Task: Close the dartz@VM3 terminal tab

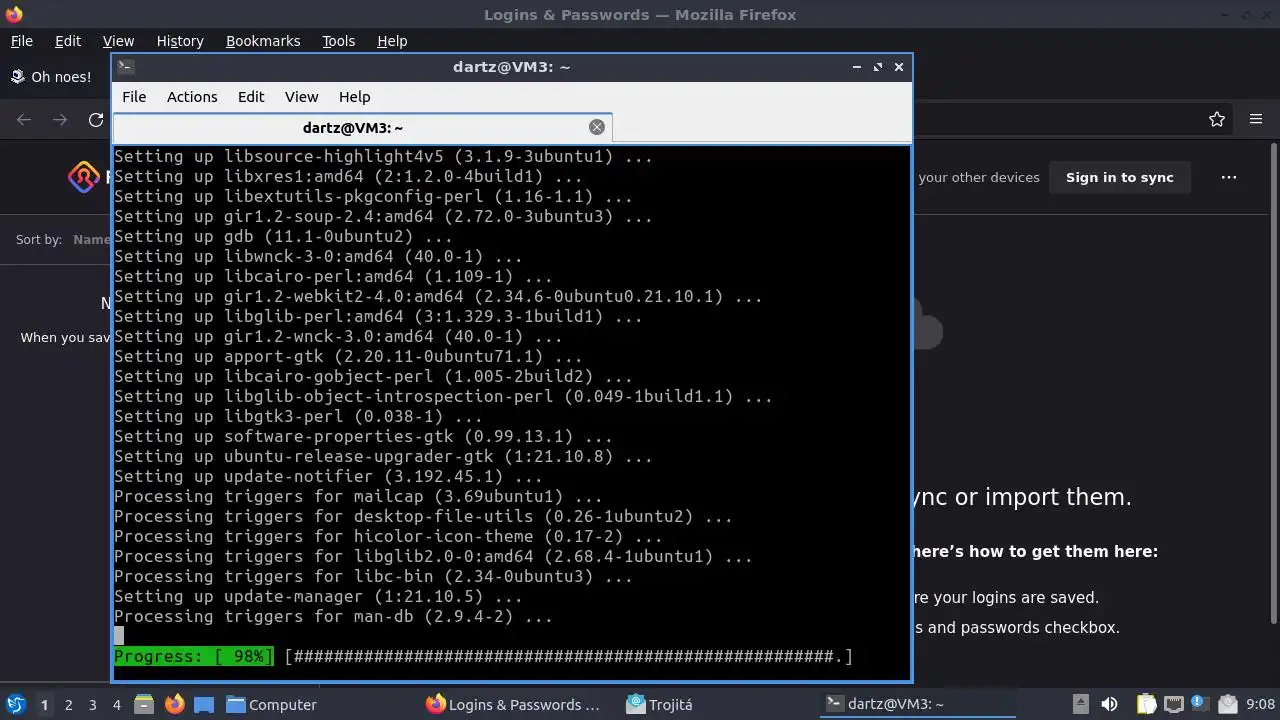Action: tap(597, 127)
